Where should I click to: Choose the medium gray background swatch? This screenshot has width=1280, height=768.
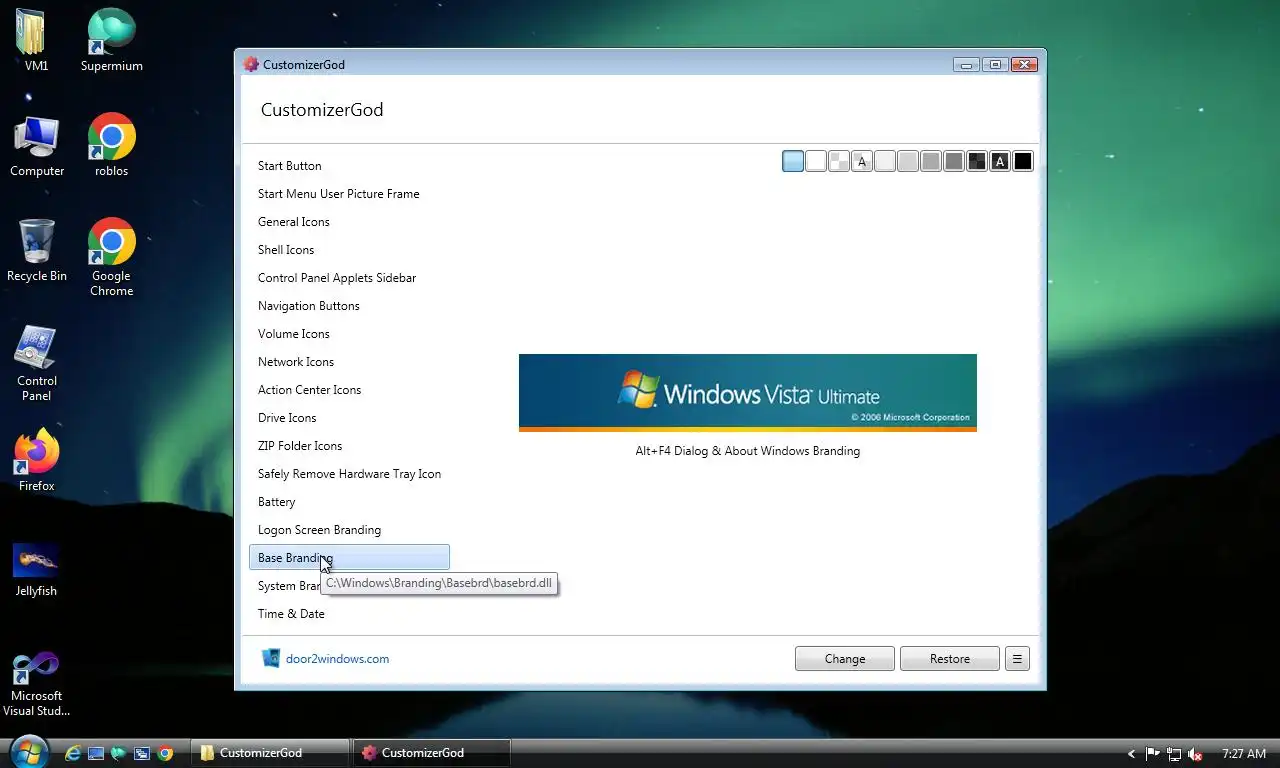click(931, 161)
